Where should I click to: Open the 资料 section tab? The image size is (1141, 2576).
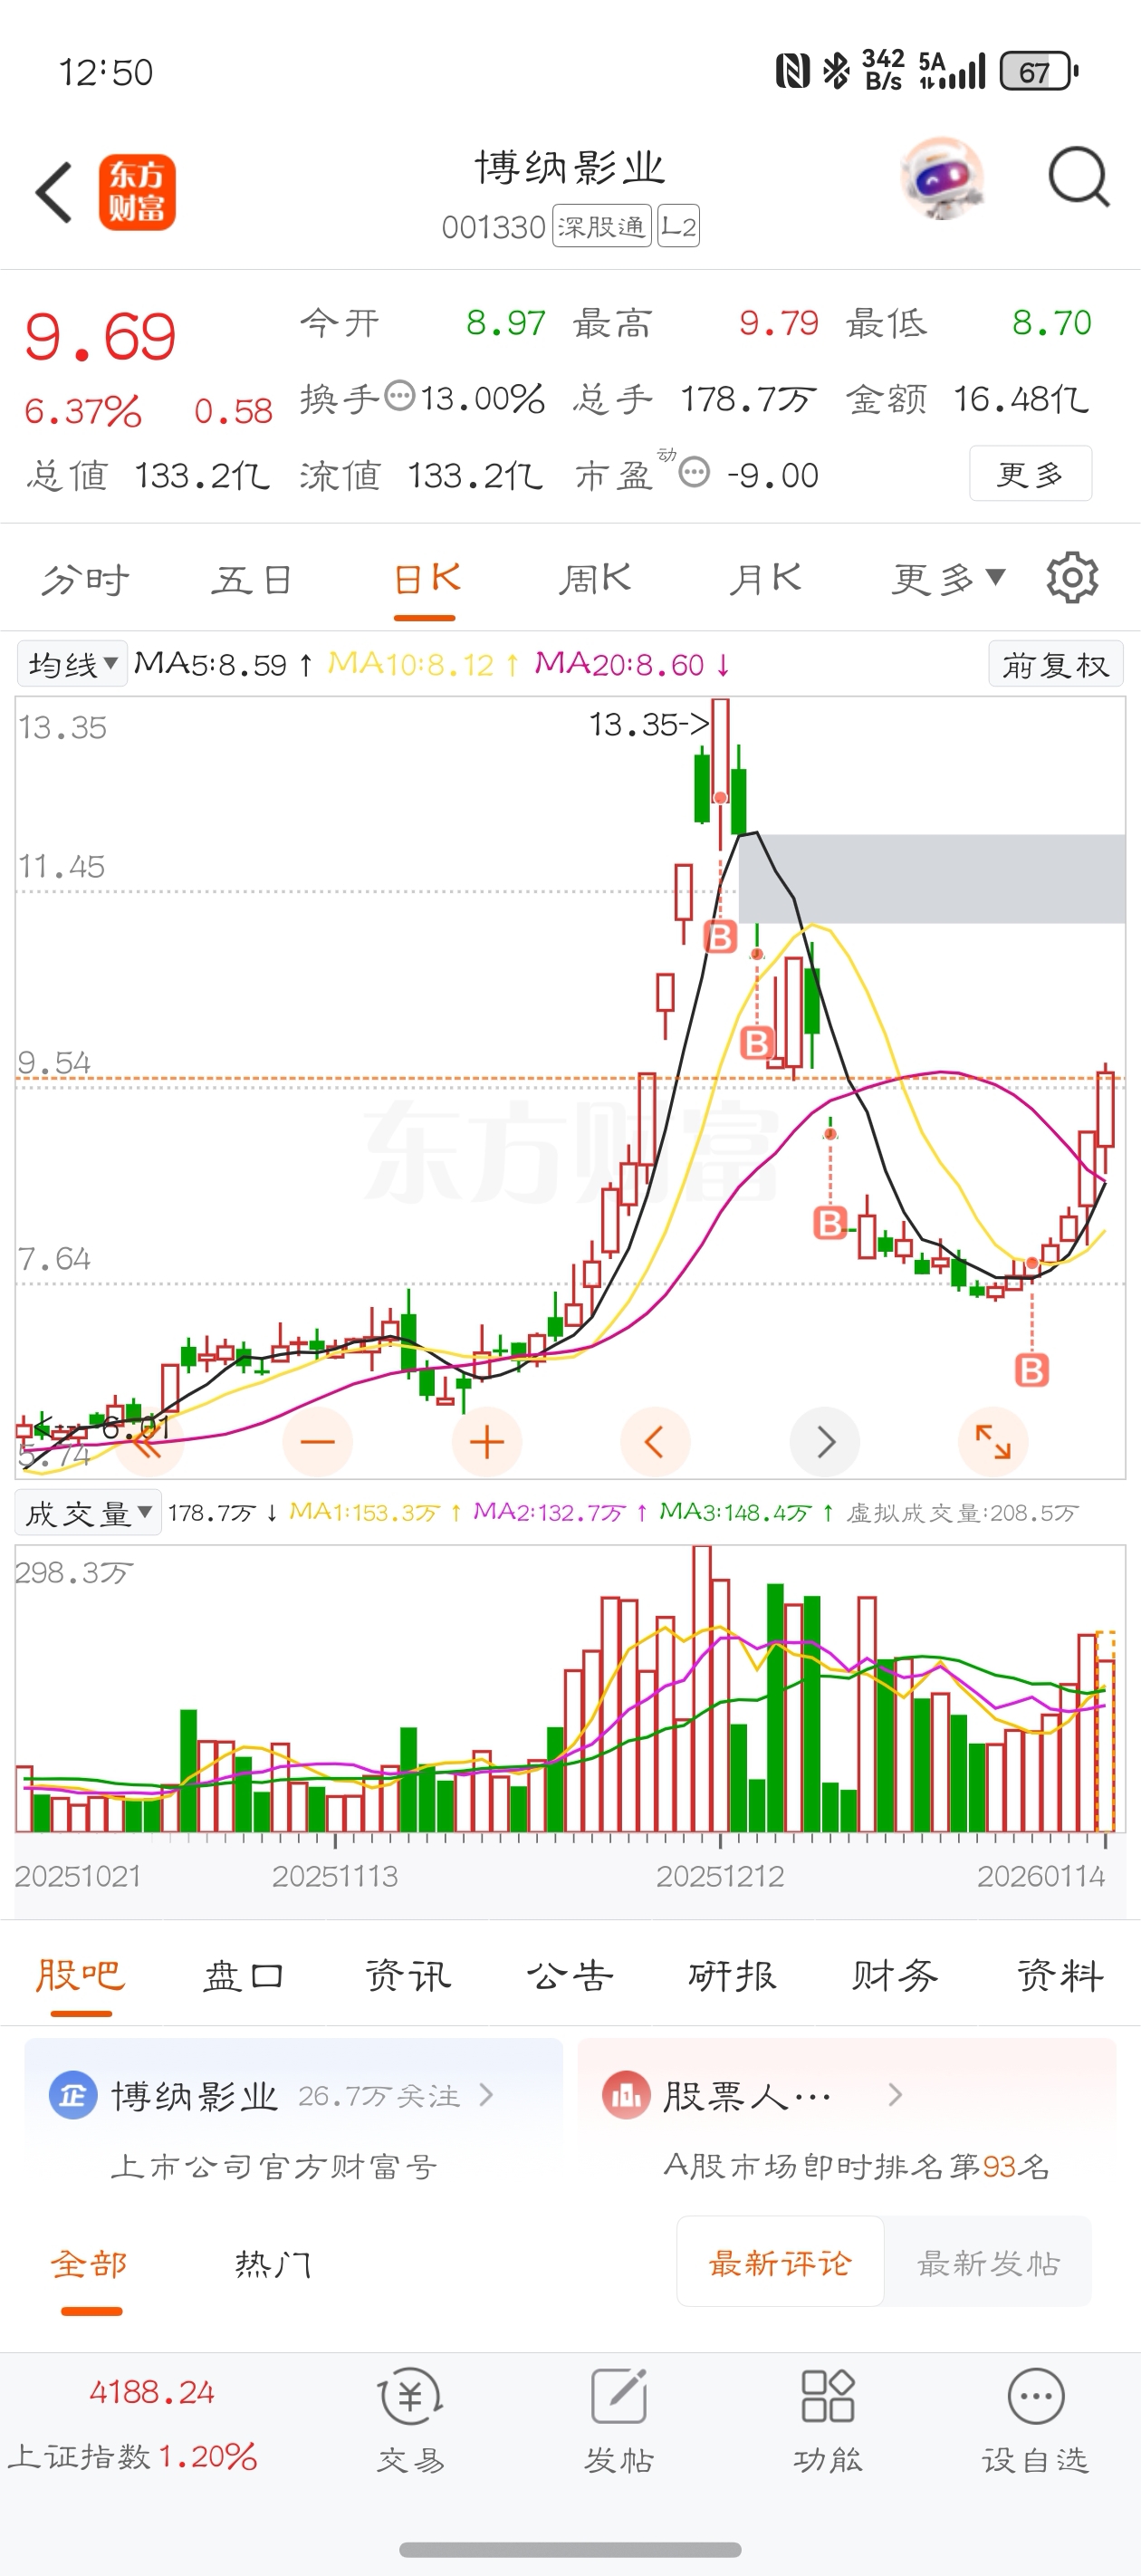pos(1060,1975)
